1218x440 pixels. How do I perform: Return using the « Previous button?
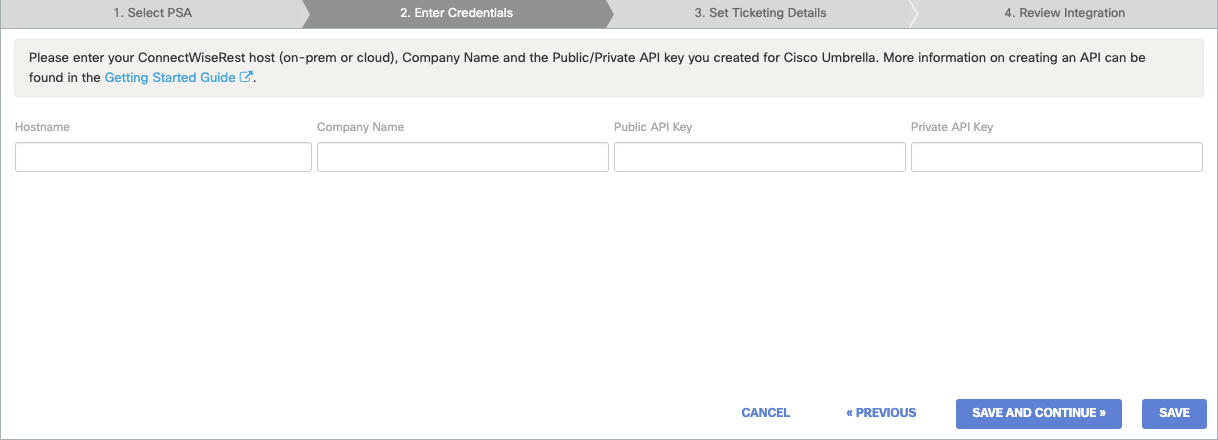pyautogui.click(x=881, y=413)
